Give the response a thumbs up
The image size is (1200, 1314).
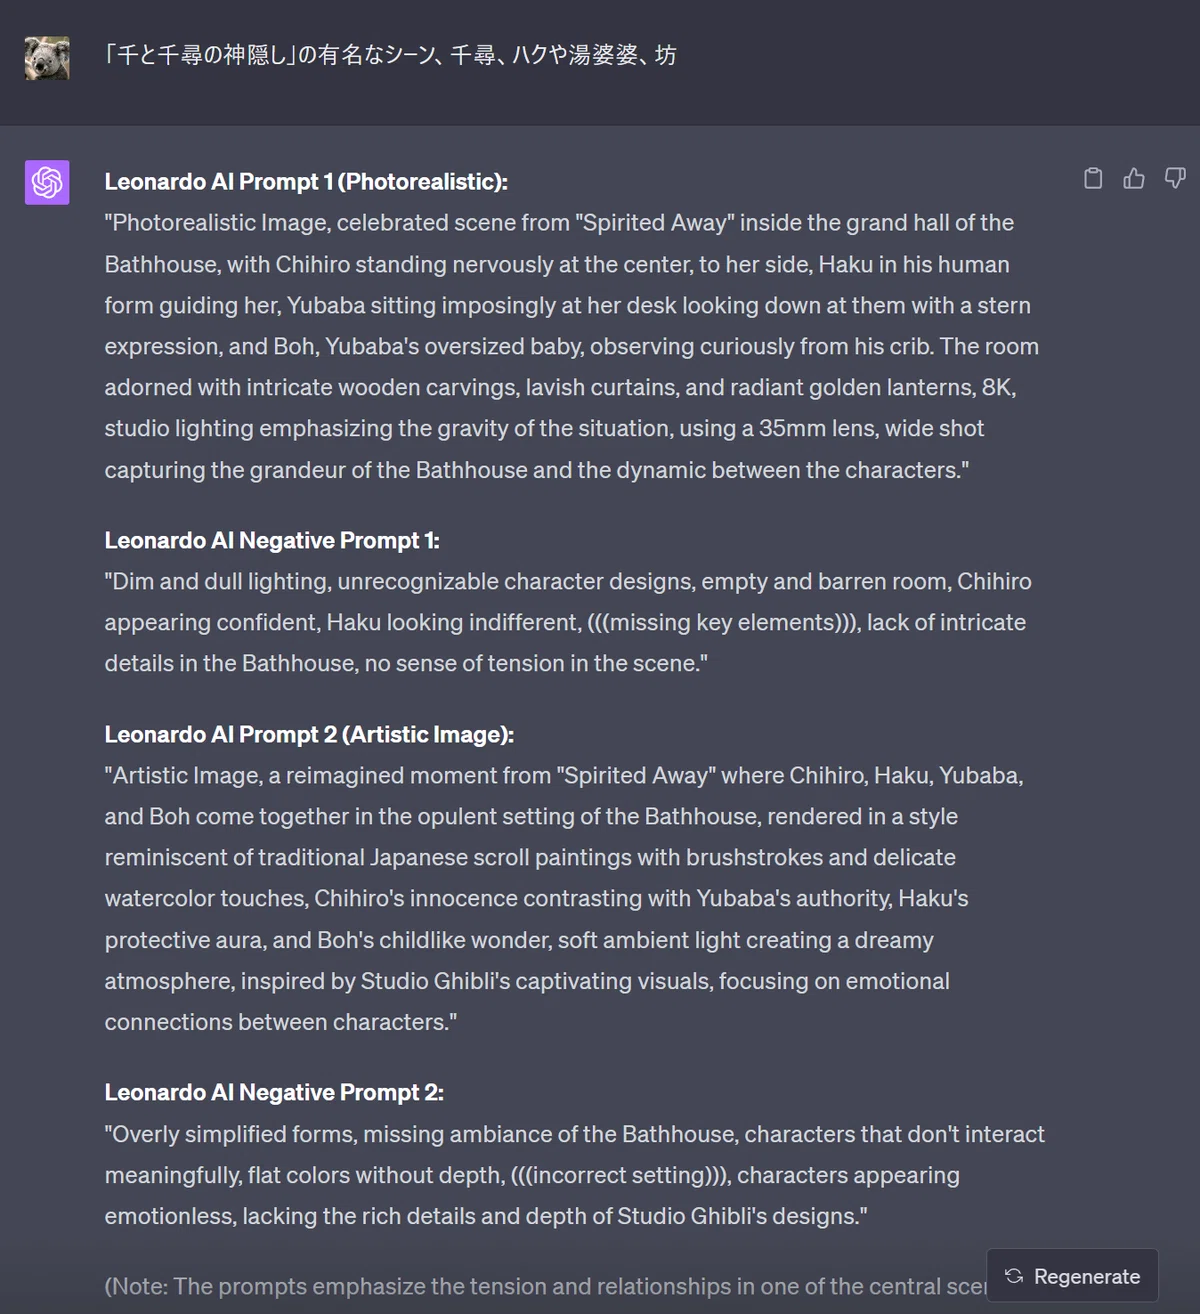coord(1134,178)
